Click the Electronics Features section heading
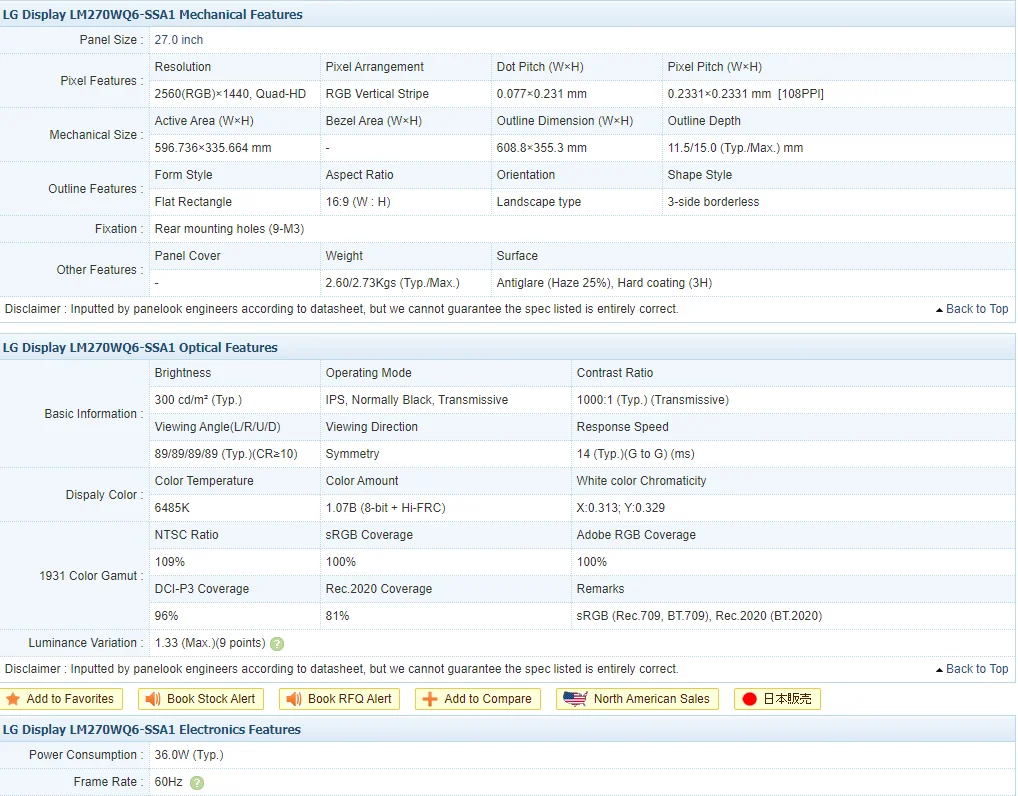The width and height of the screenshot is (1018, 796). [x=152, y=729]
